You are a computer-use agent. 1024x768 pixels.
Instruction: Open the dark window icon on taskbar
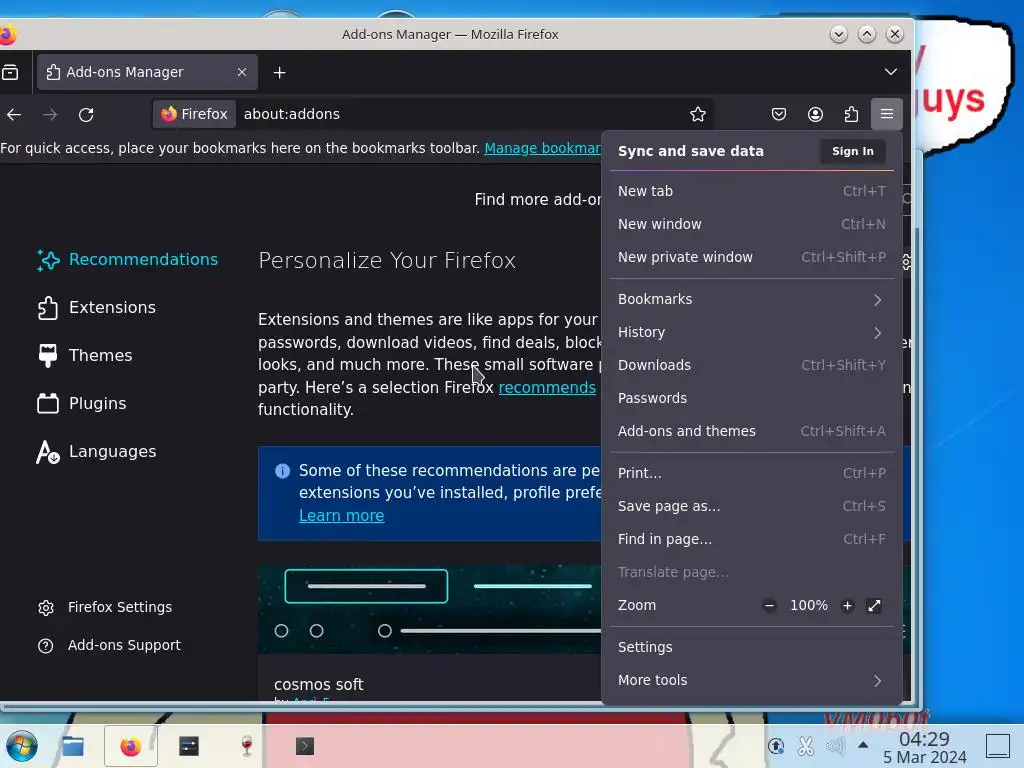189,746
